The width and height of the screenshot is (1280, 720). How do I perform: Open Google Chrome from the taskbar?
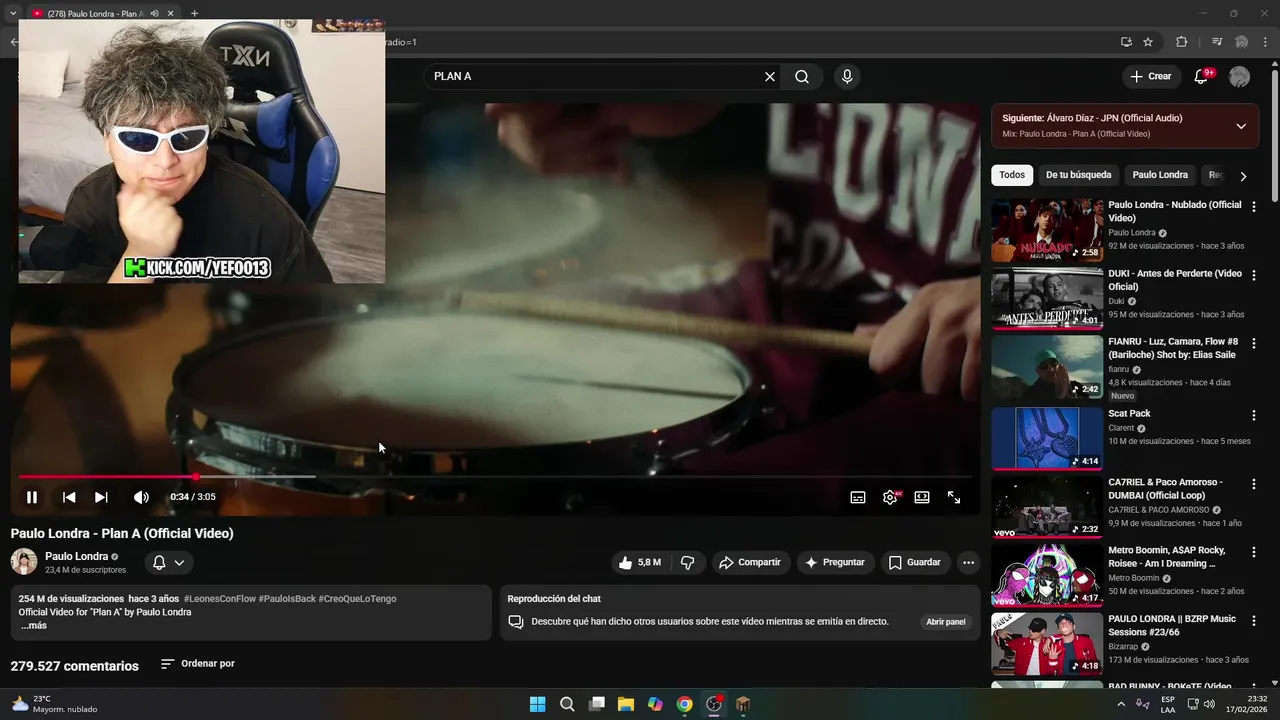click(684, 704)
